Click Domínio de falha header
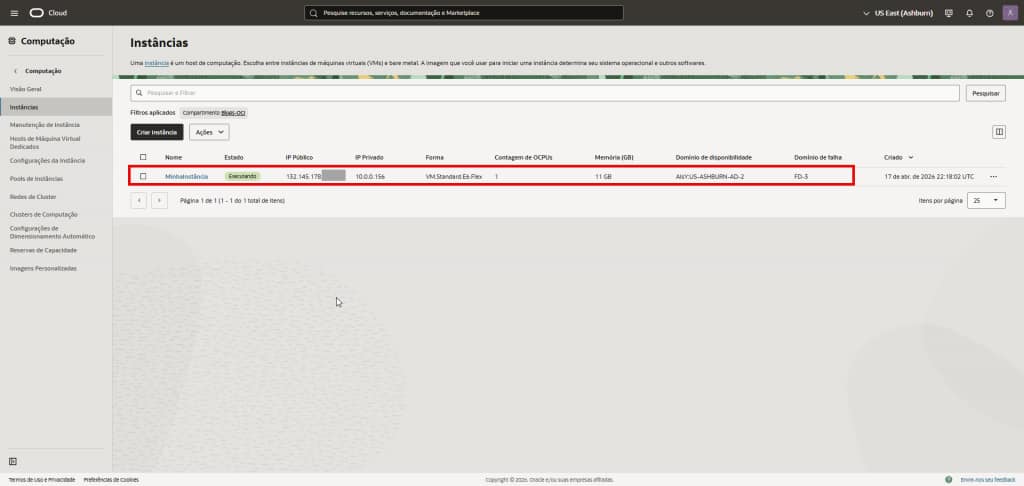Image resolution: width=1024 pixels, height=486 pixels. [x=818, y=157]
